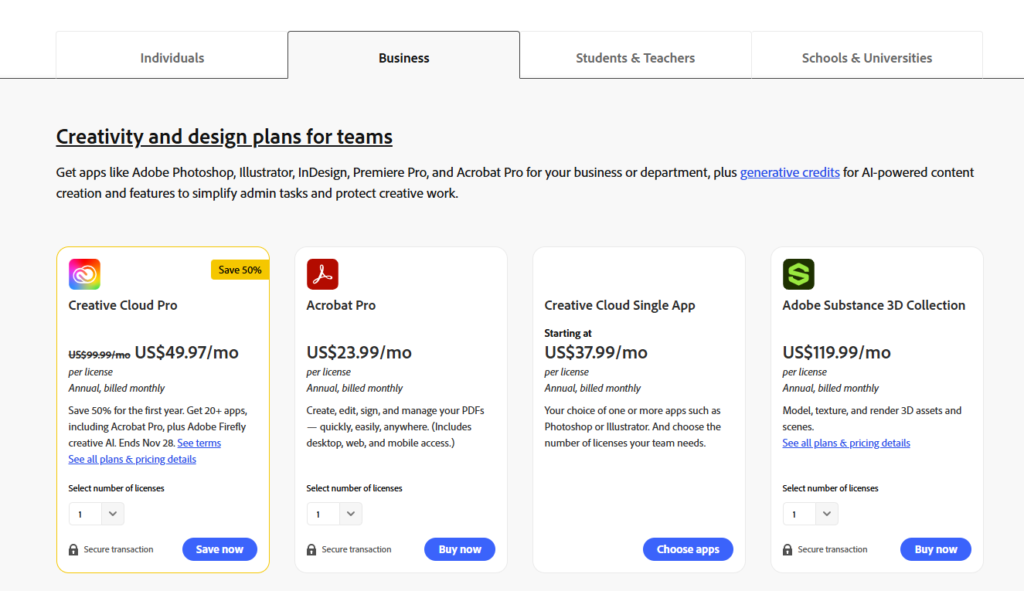1024x591 pixels.
Task: Click Buy now for Acrobat Pro
Action: click(459, 549)
